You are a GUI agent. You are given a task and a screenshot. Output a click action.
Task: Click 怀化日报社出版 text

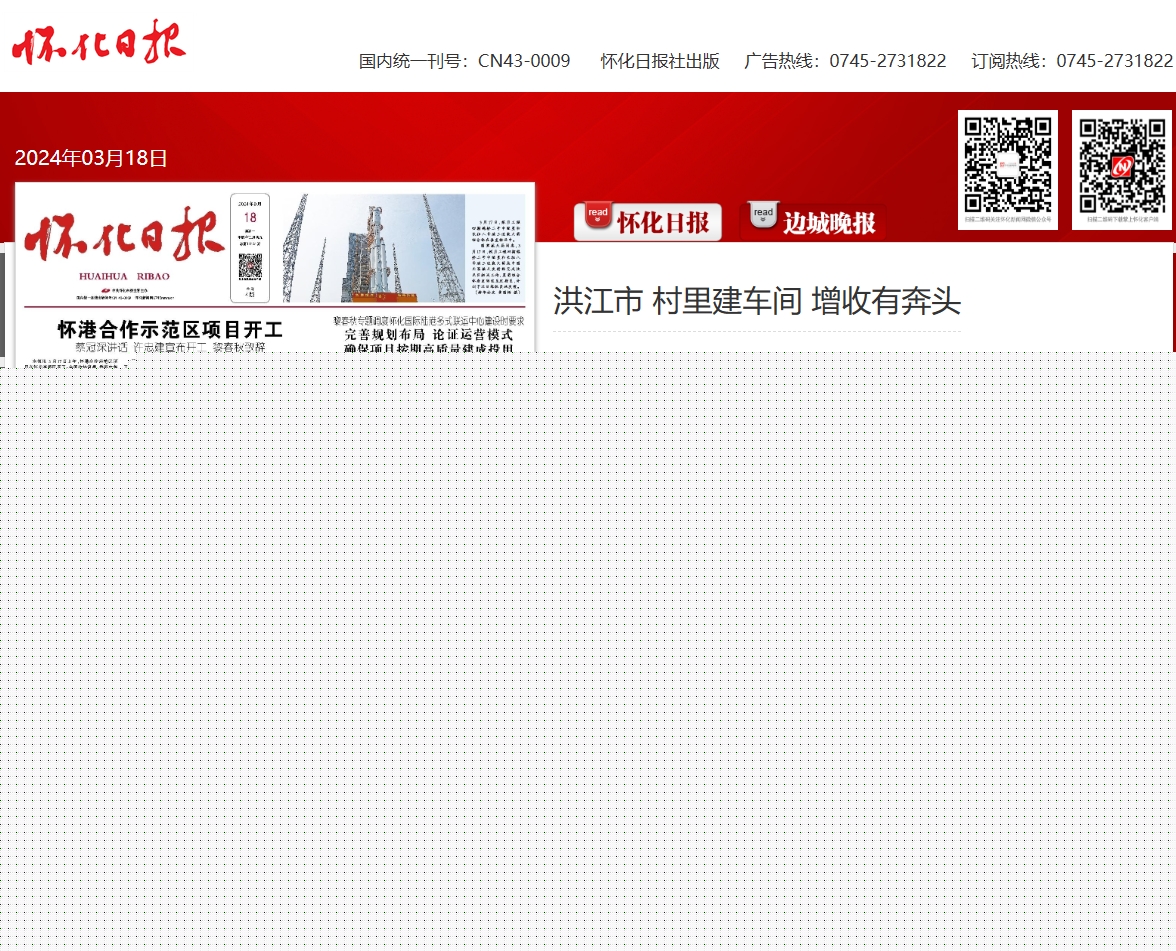coord(660,61)
